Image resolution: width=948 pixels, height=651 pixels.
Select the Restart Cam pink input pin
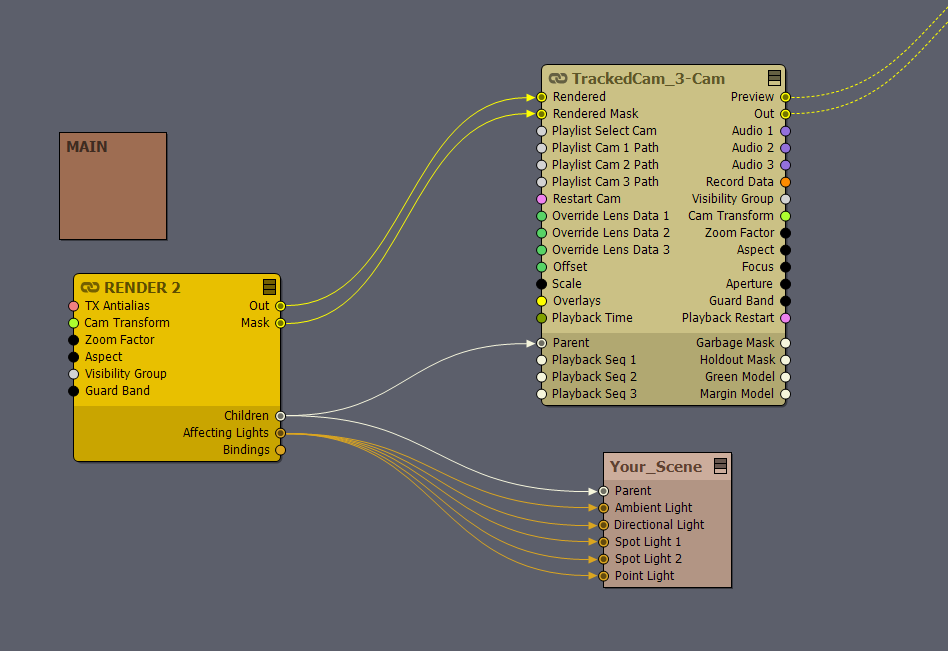(x=542, y=199)
